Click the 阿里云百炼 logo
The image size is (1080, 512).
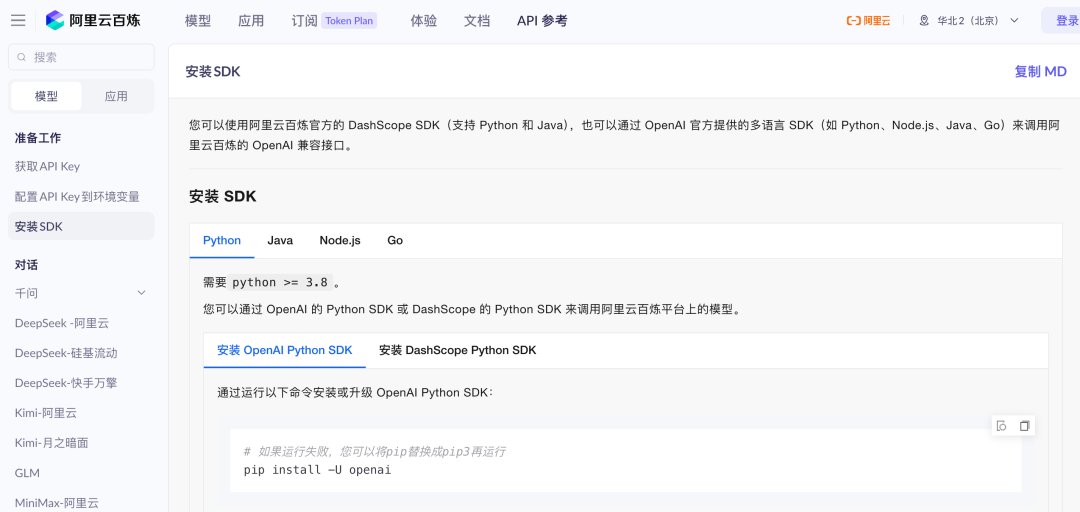(93, 21)
